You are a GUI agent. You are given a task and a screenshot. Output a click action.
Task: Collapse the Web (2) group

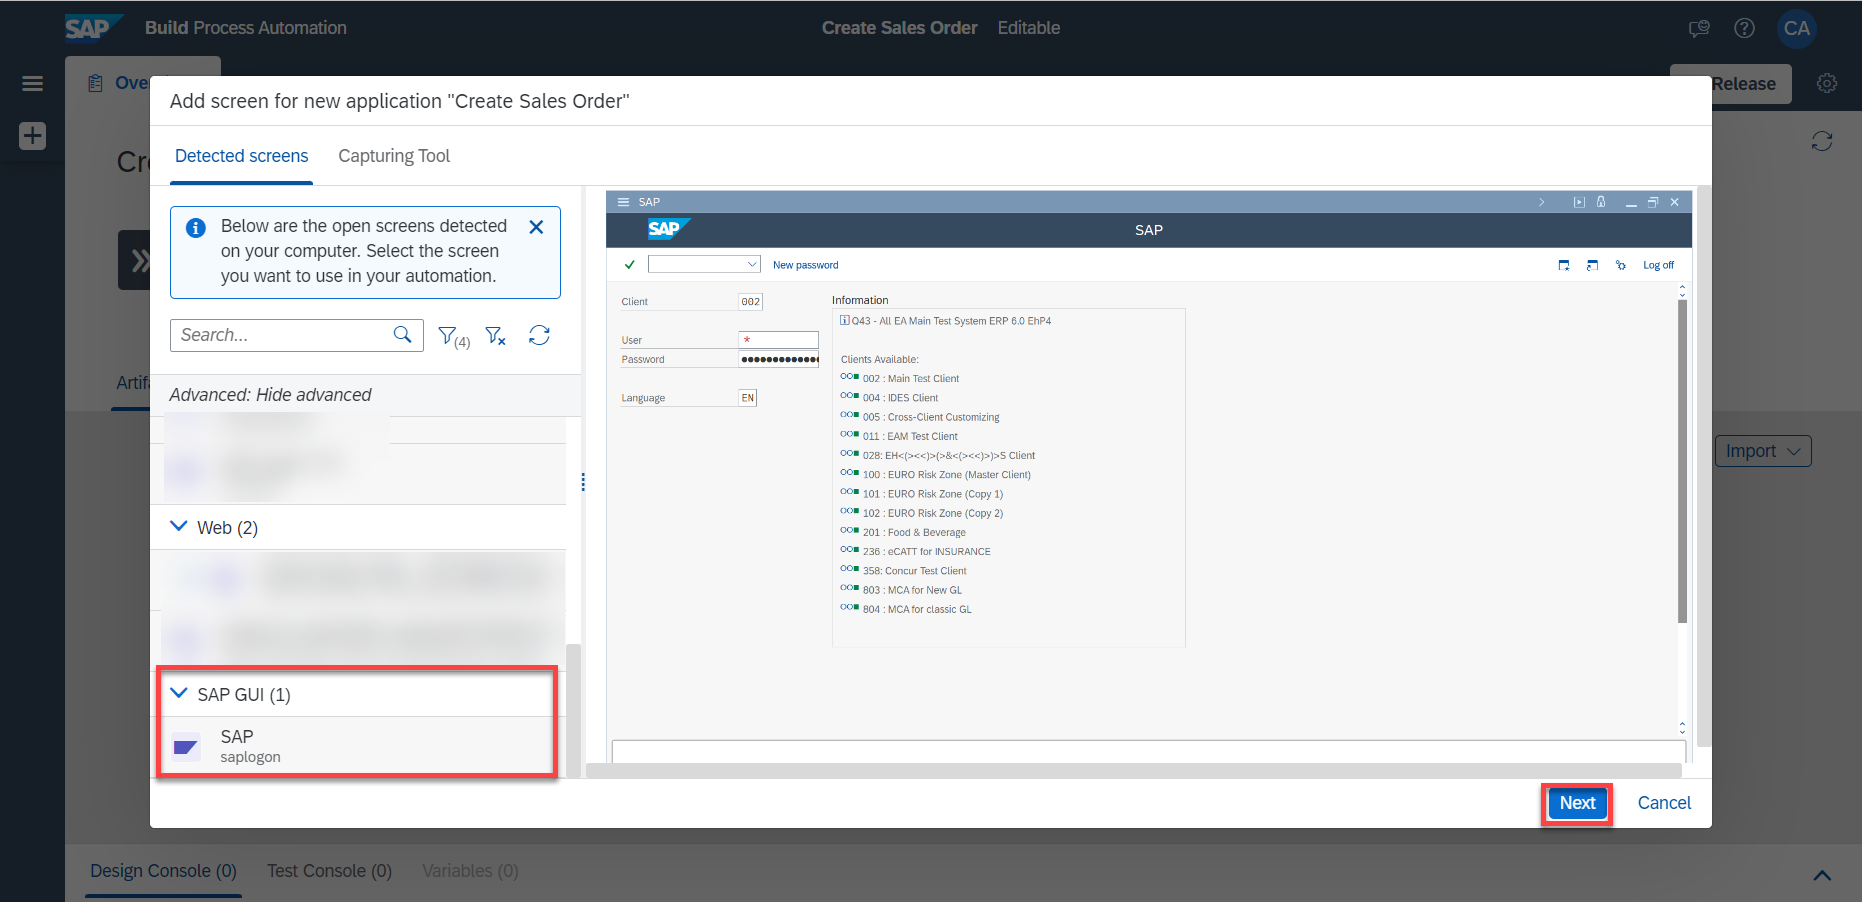coord(179,526)
